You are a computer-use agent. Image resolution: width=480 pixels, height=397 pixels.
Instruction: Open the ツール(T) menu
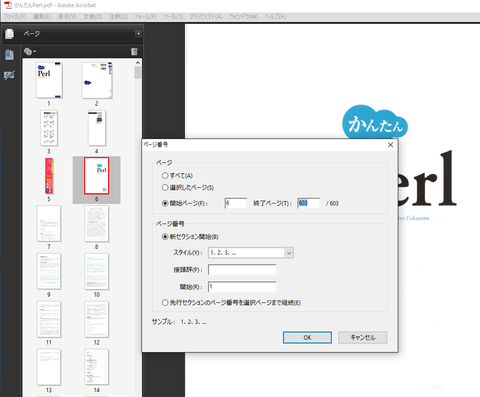173,16
